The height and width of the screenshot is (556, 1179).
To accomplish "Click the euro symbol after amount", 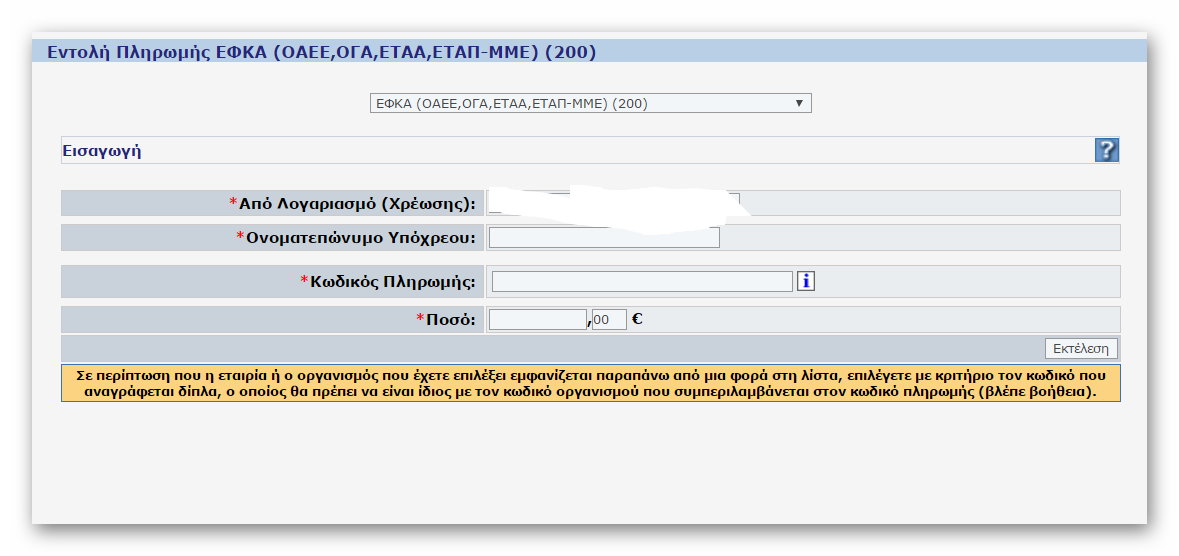I will coord(637,319).
